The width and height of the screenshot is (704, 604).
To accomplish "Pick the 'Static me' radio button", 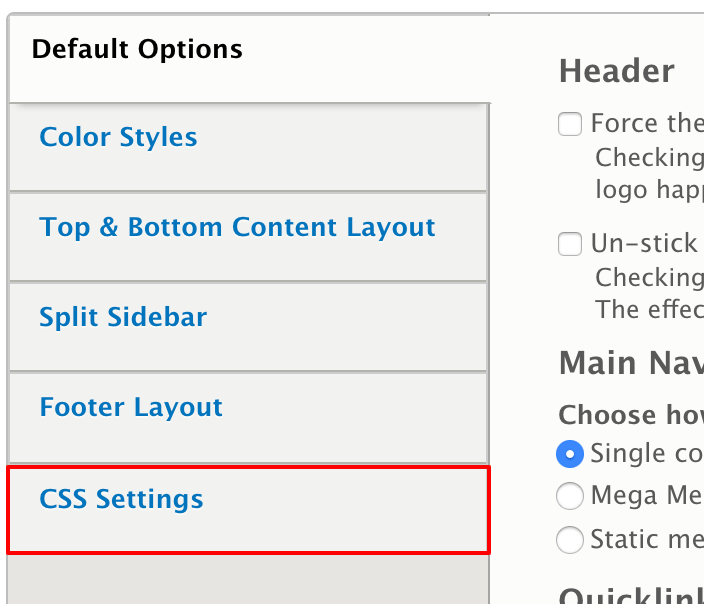I will pos(570,540).
